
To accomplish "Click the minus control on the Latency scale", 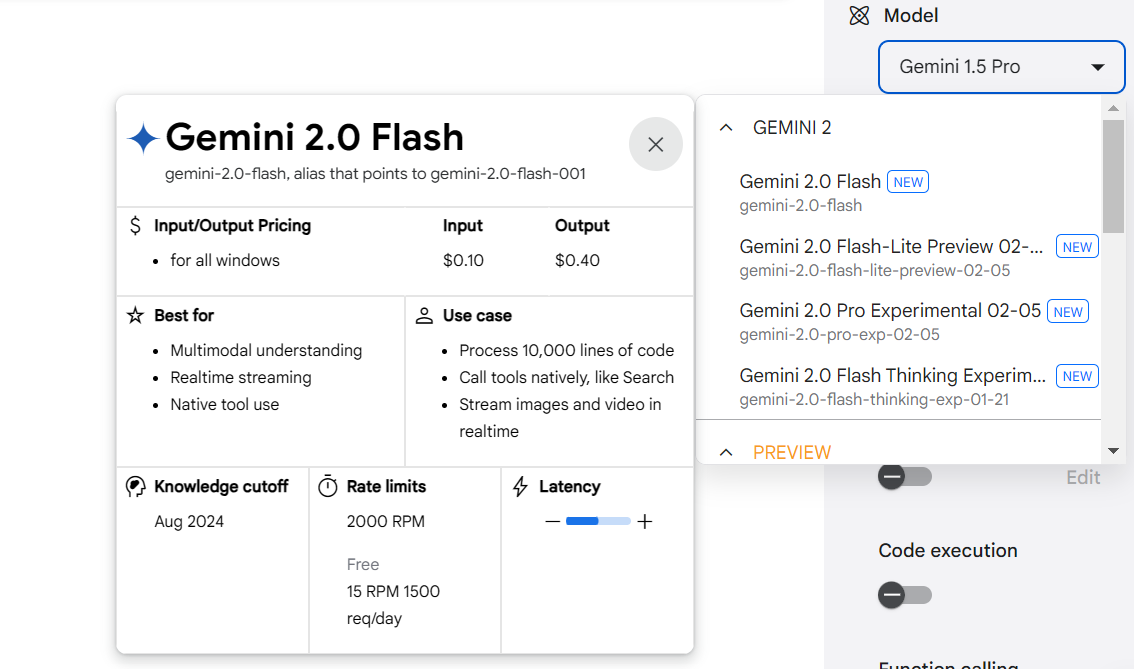I will tap(553, 521).
